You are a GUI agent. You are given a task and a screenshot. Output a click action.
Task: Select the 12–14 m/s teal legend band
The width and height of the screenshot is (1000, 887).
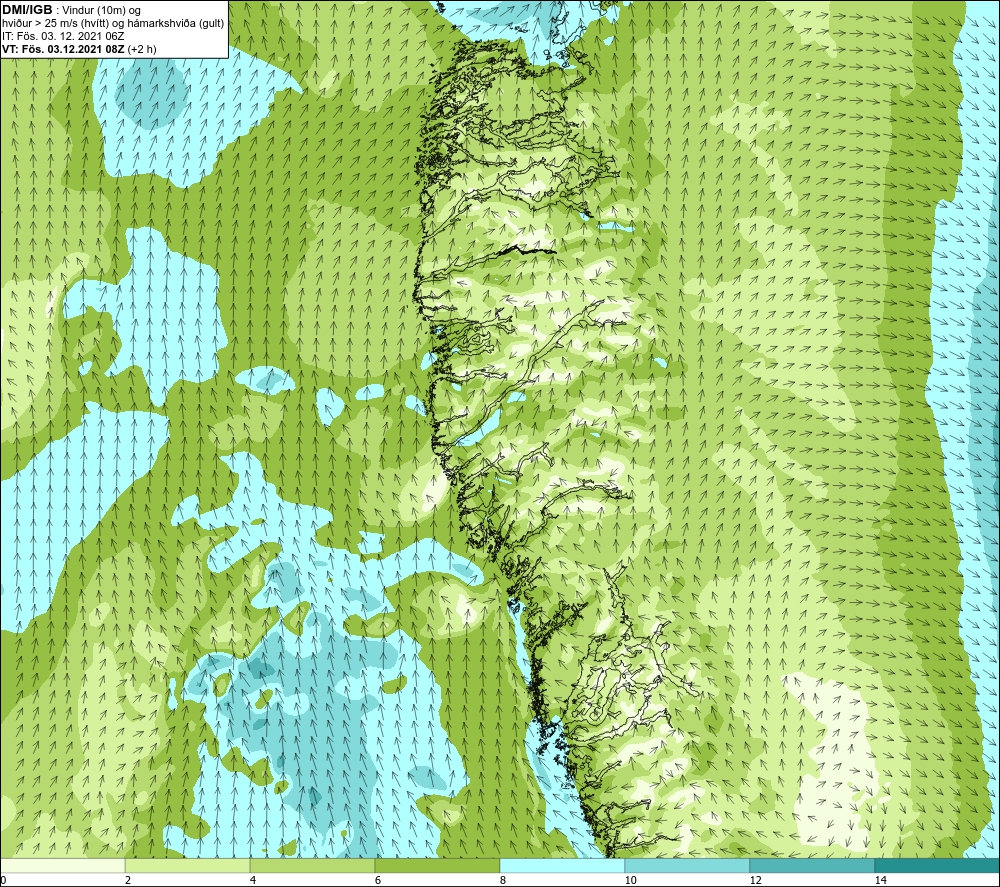812,866
